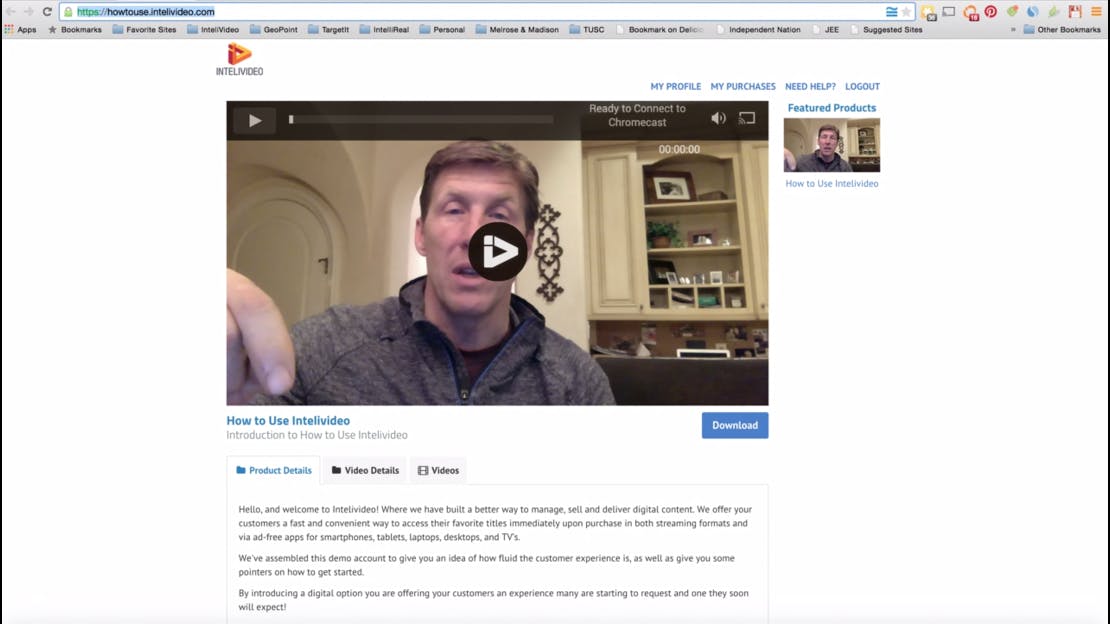Bookmark this page with the star icon
Viewport: 1110px width, 624px height.
[906, 11]
